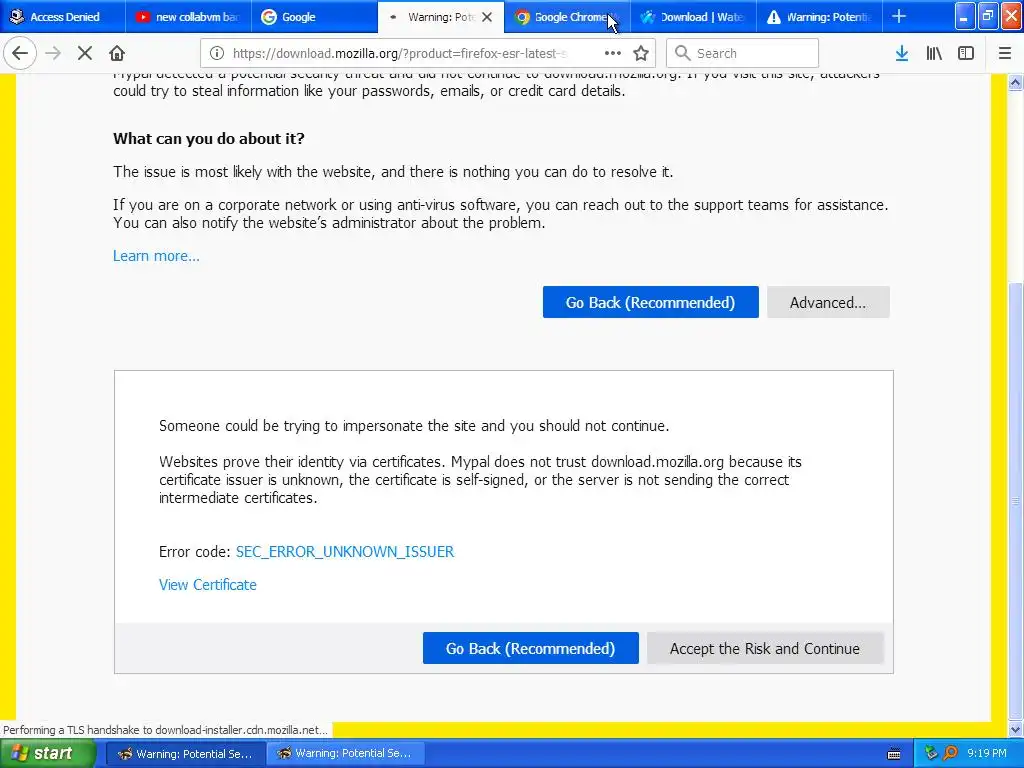Open the Library bookshelf icon

click(x=934, y=53)
